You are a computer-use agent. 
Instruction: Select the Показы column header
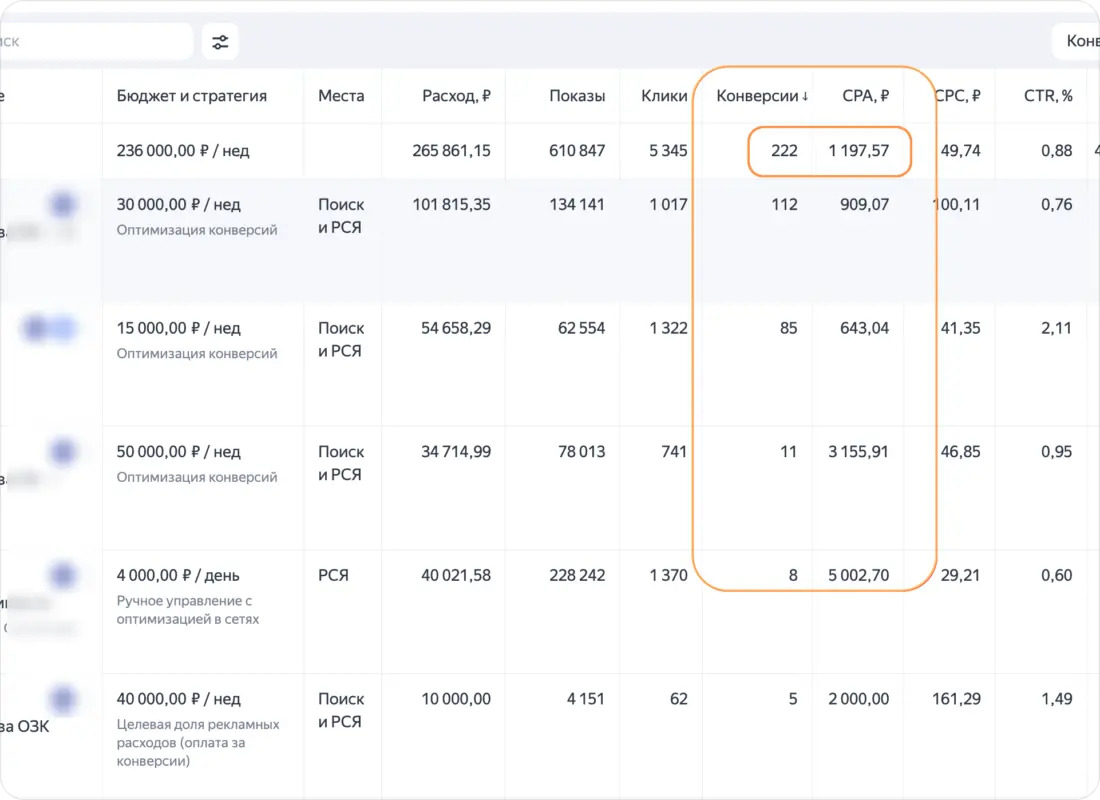point(577,96)
